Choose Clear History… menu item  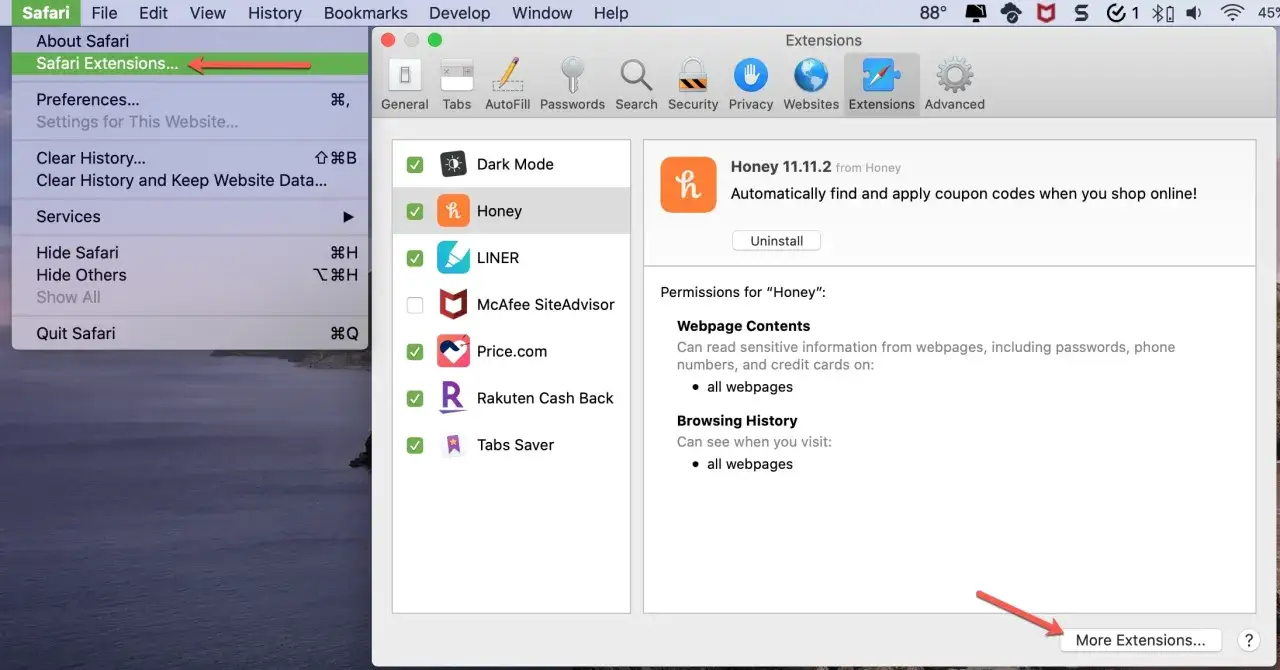pos(190,158)
